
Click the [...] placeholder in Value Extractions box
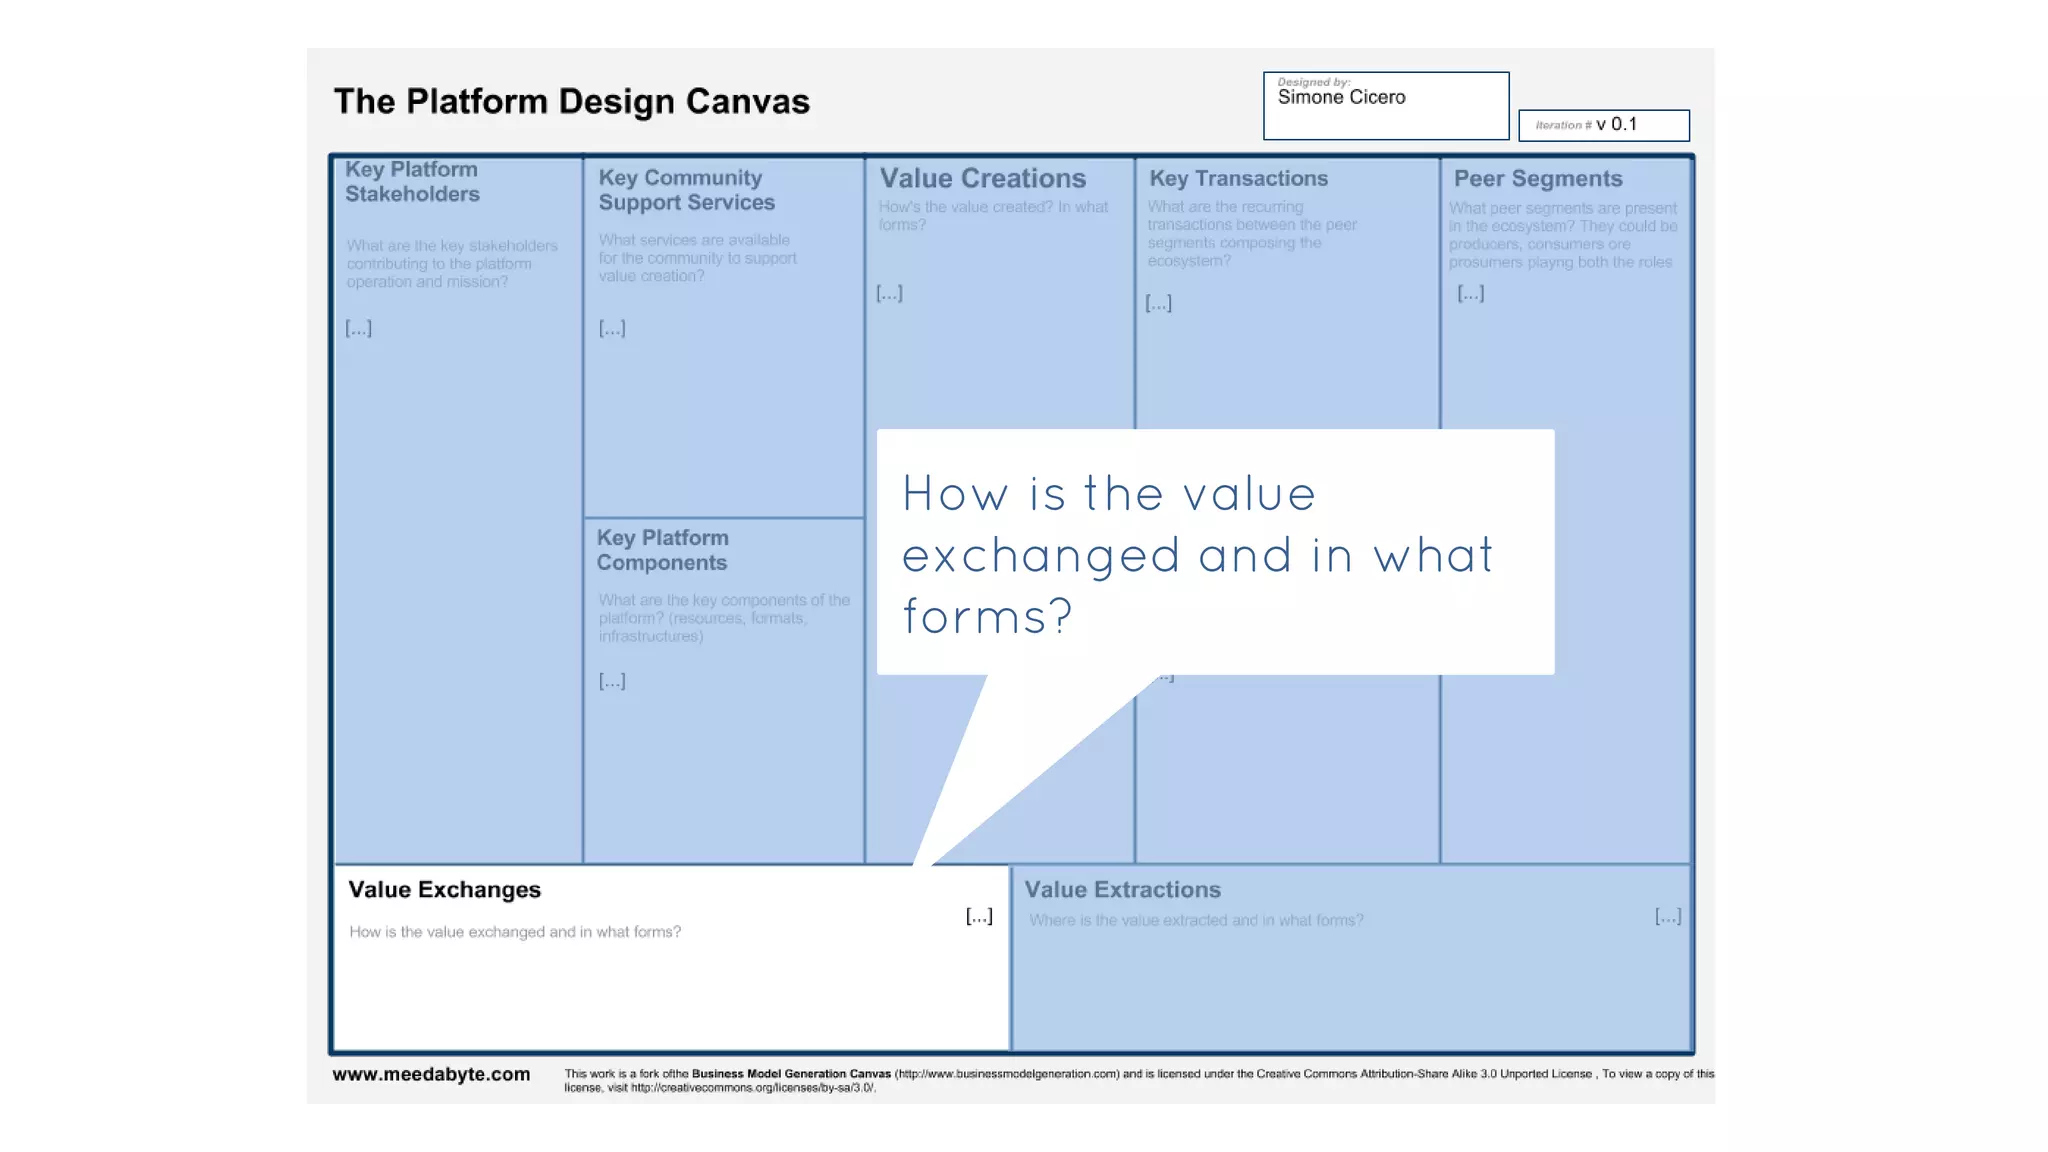pos(1668,916)
